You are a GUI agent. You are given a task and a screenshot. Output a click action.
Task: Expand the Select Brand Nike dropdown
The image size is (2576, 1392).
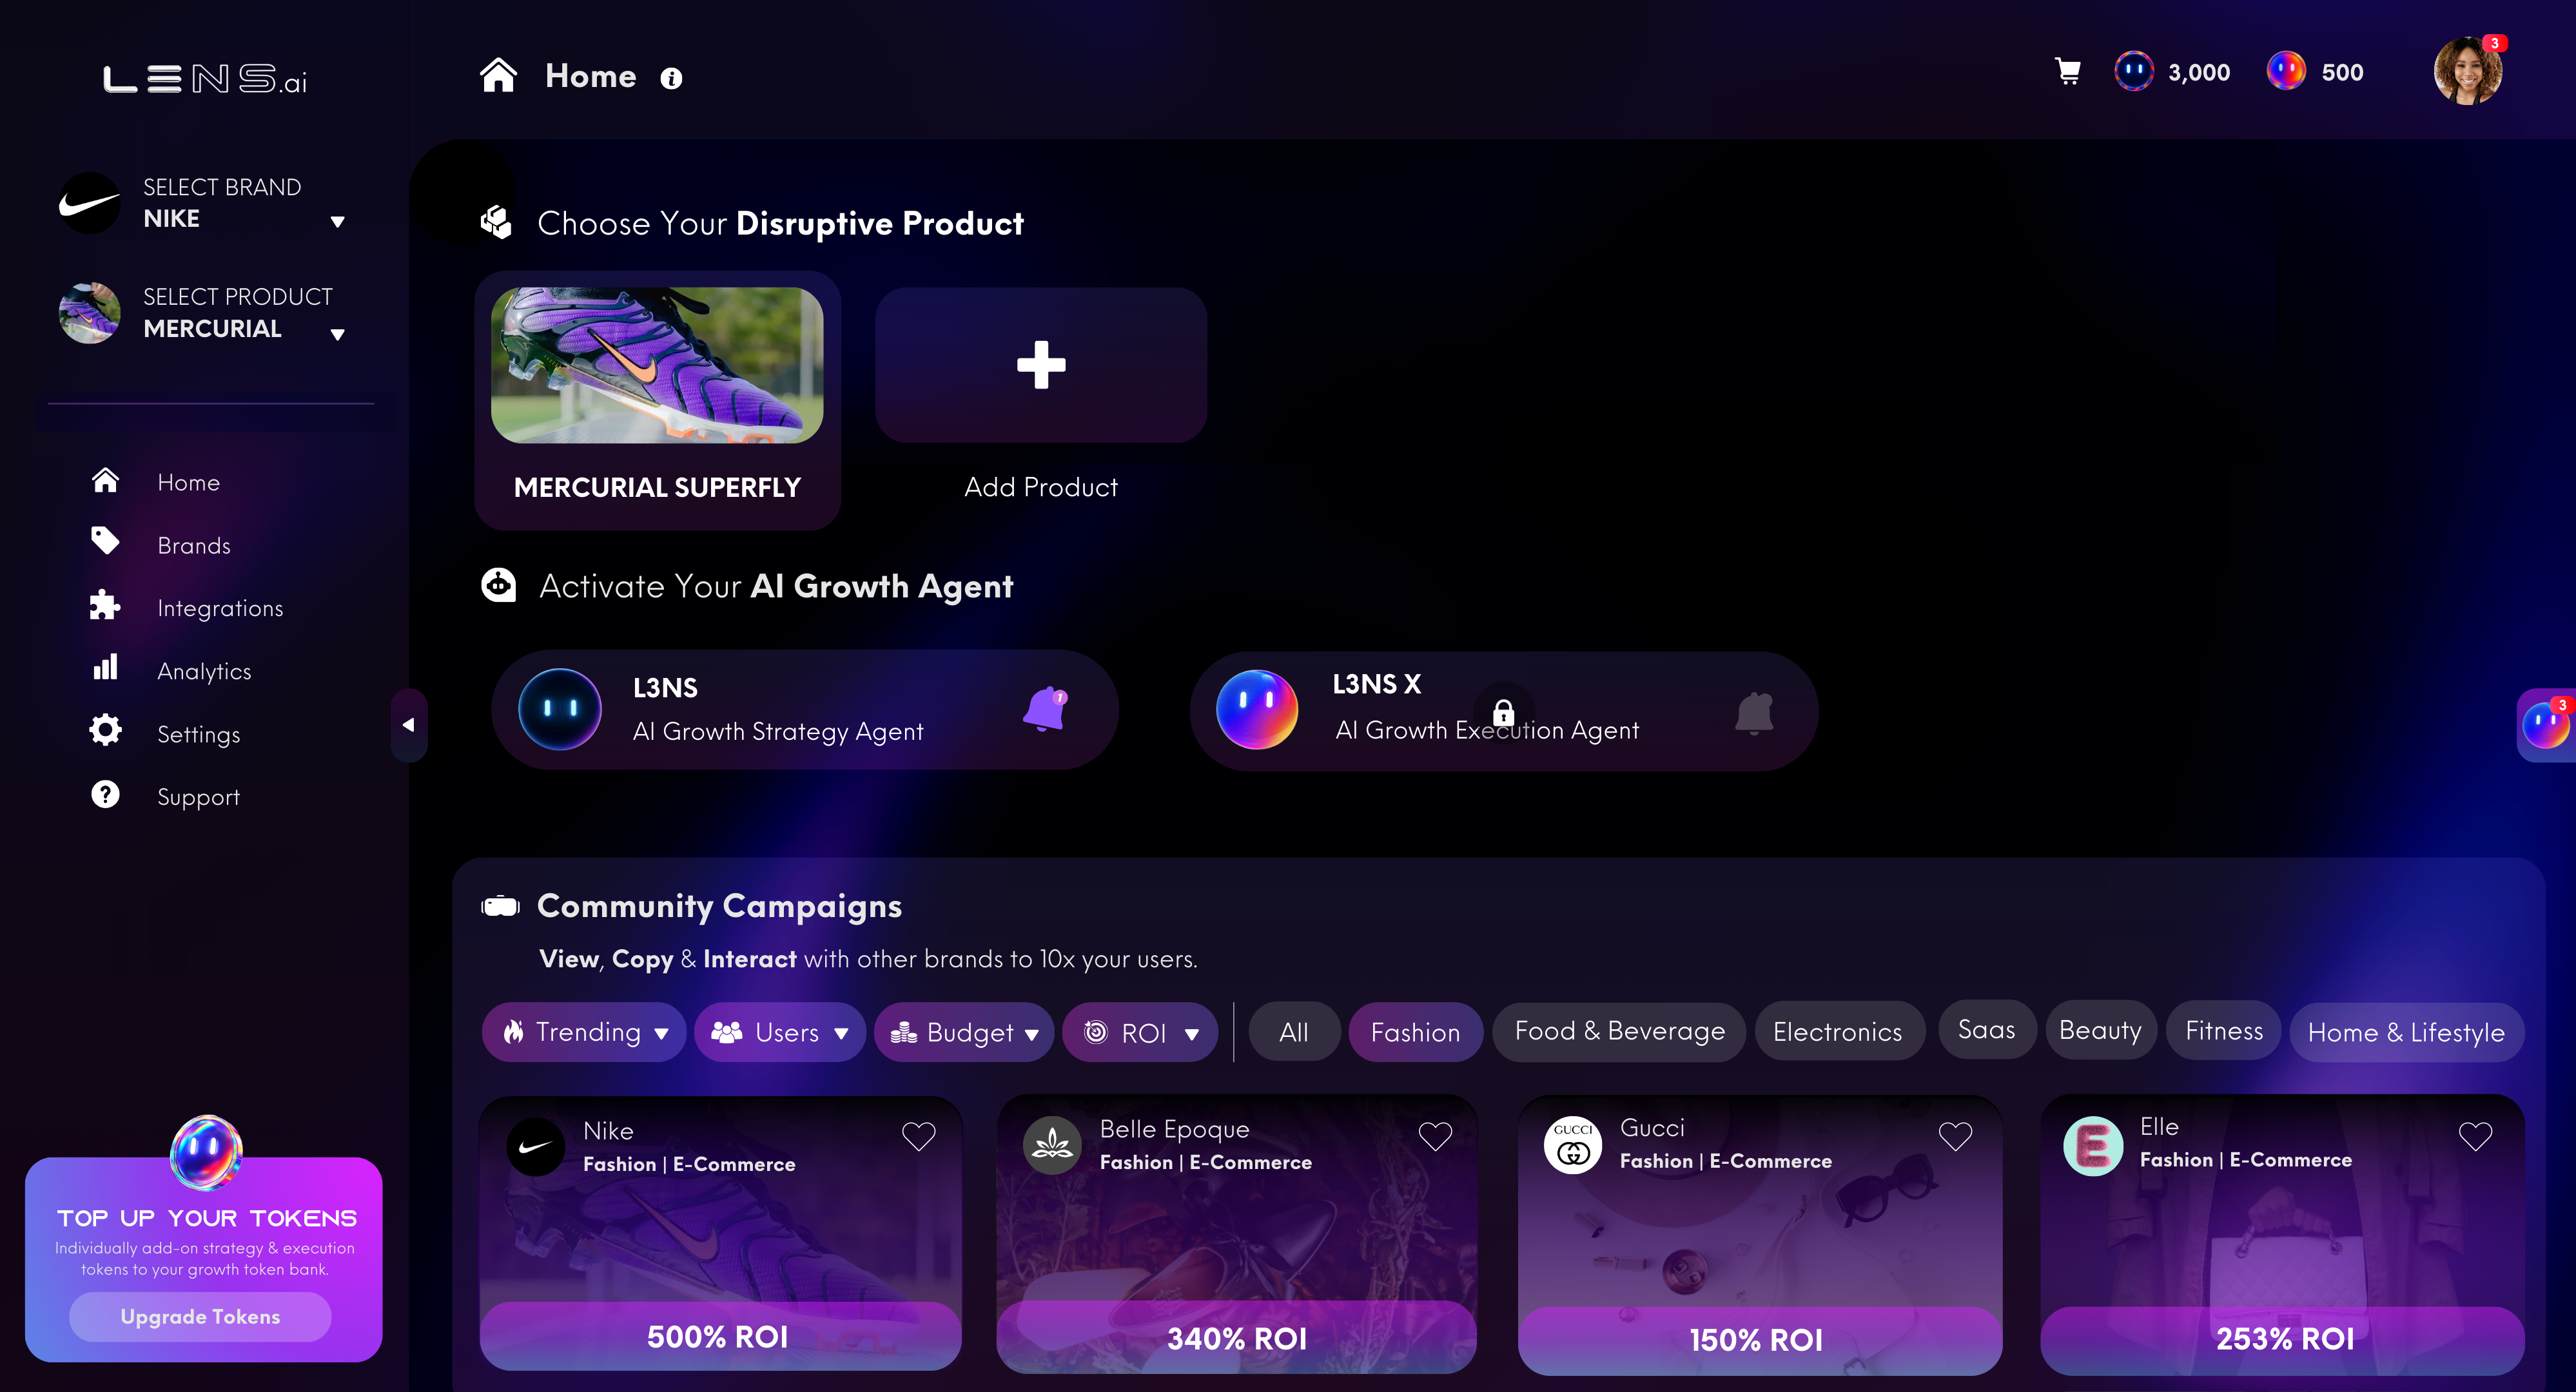tap(337, 221)
